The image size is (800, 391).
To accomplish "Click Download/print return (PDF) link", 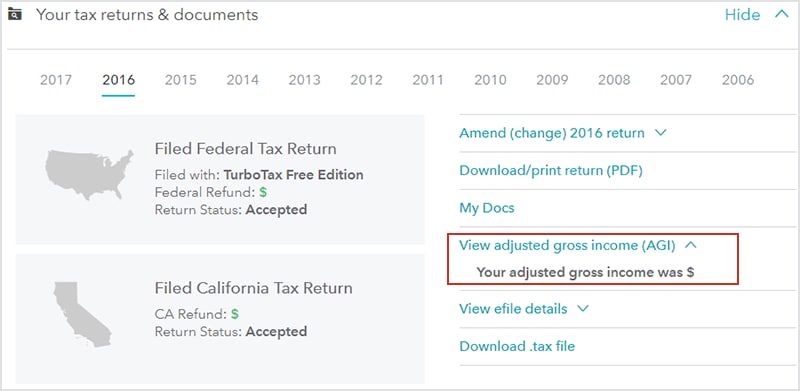I will point(551,170).
